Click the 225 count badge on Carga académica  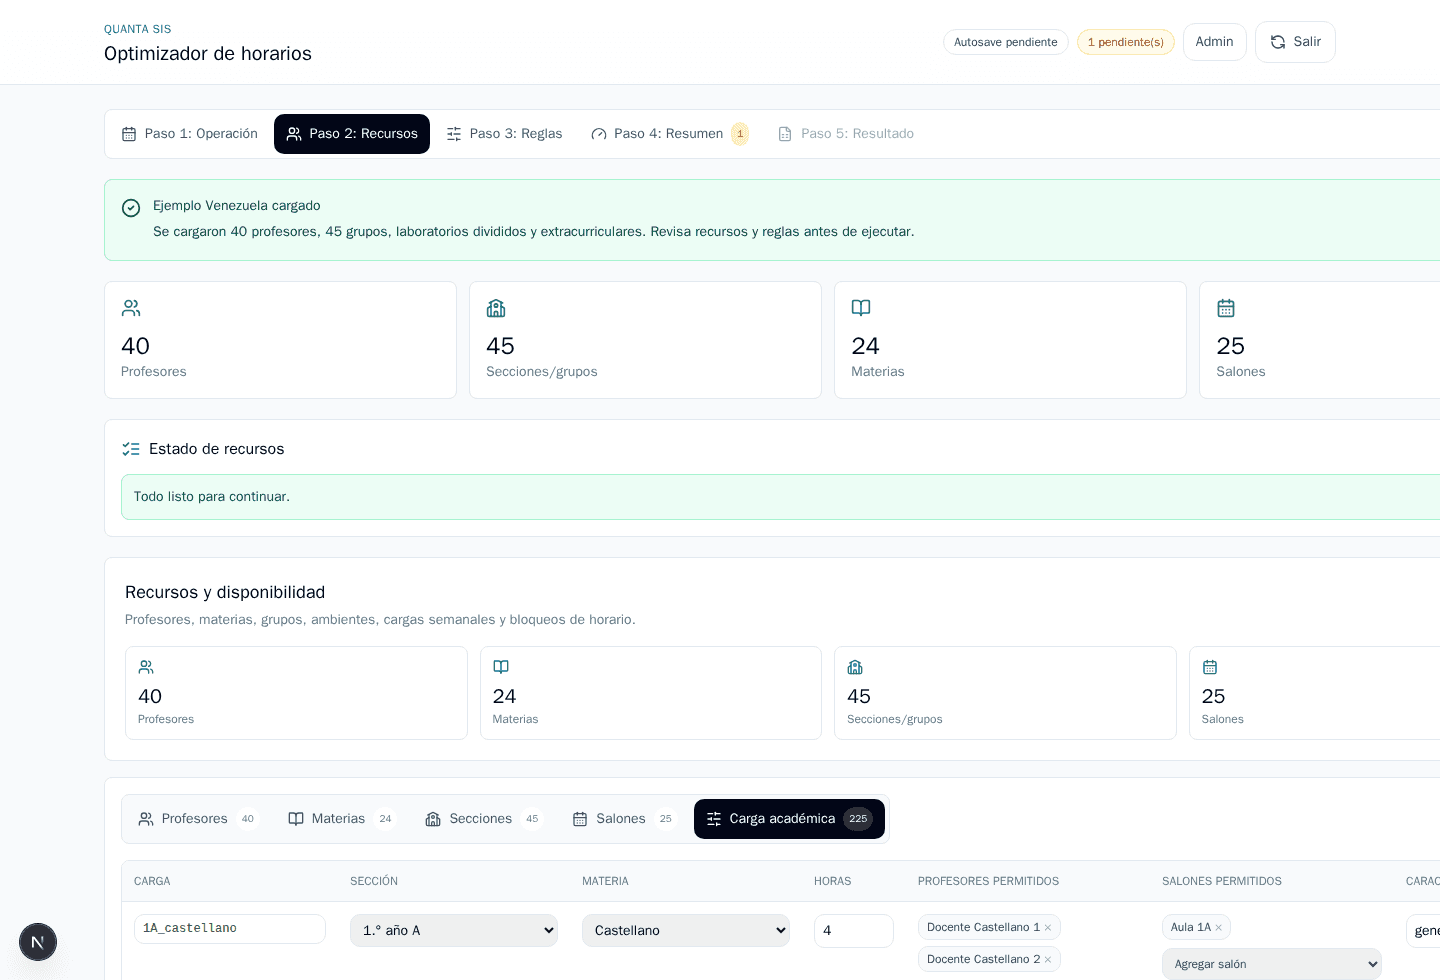pyautogui.click(x=858, y=819)
